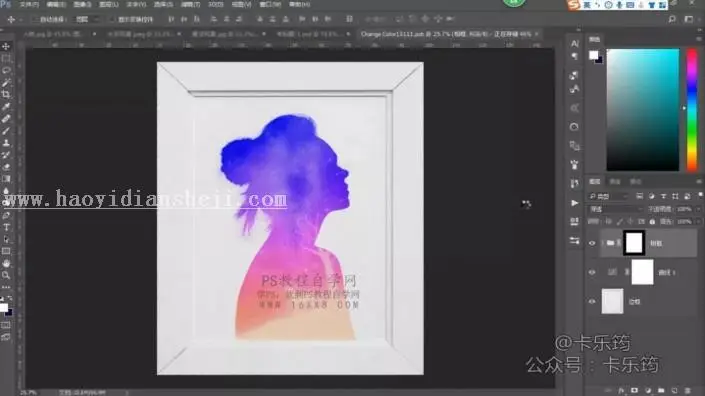
Task: Toggle layer filtering switch on or off
Action: (700, 196)
